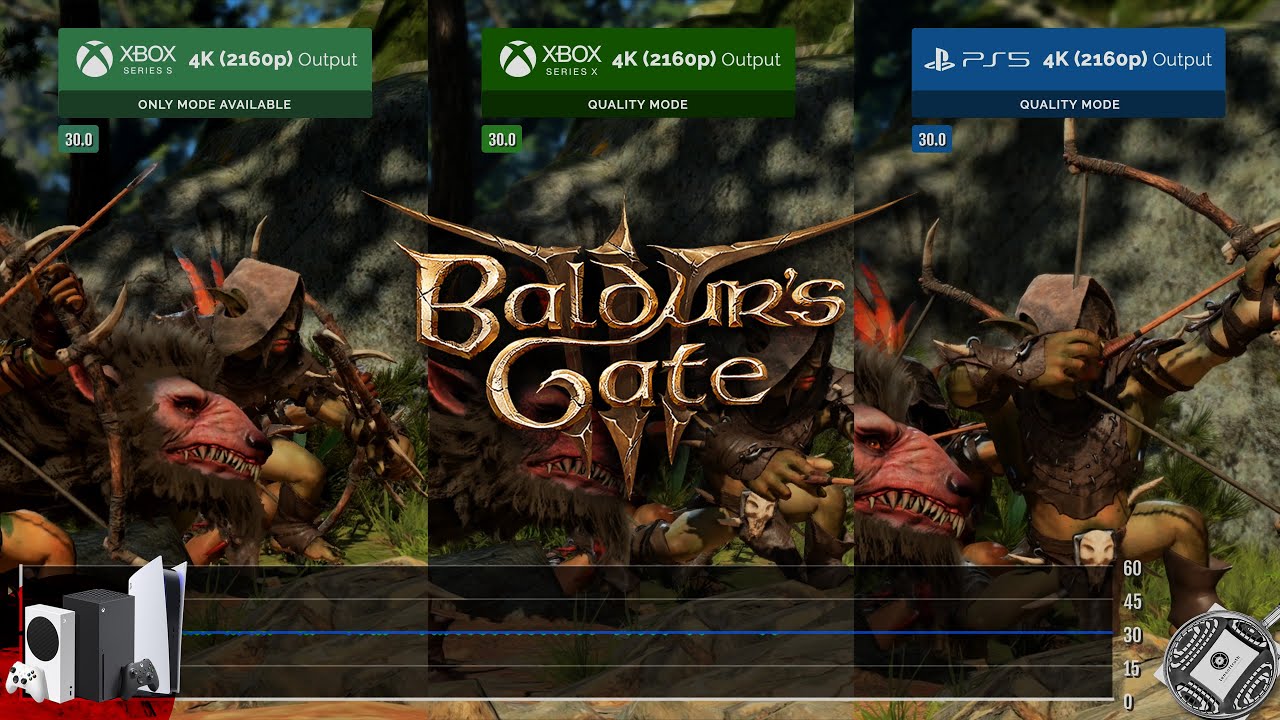Click the PS5 "4K (2160p) Output" text
The width and height of the screenshot is (1280, 720).
pos(1127,59)
